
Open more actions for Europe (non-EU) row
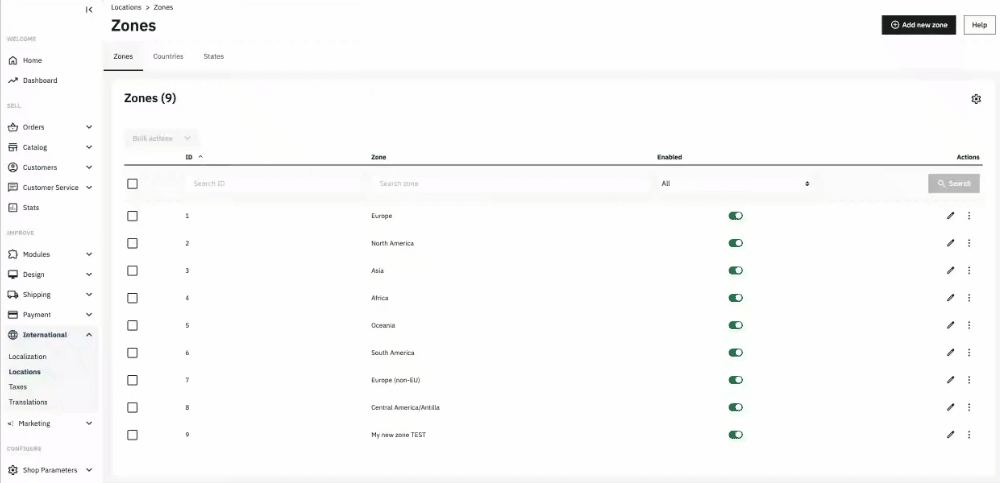(x=969, y=380)
